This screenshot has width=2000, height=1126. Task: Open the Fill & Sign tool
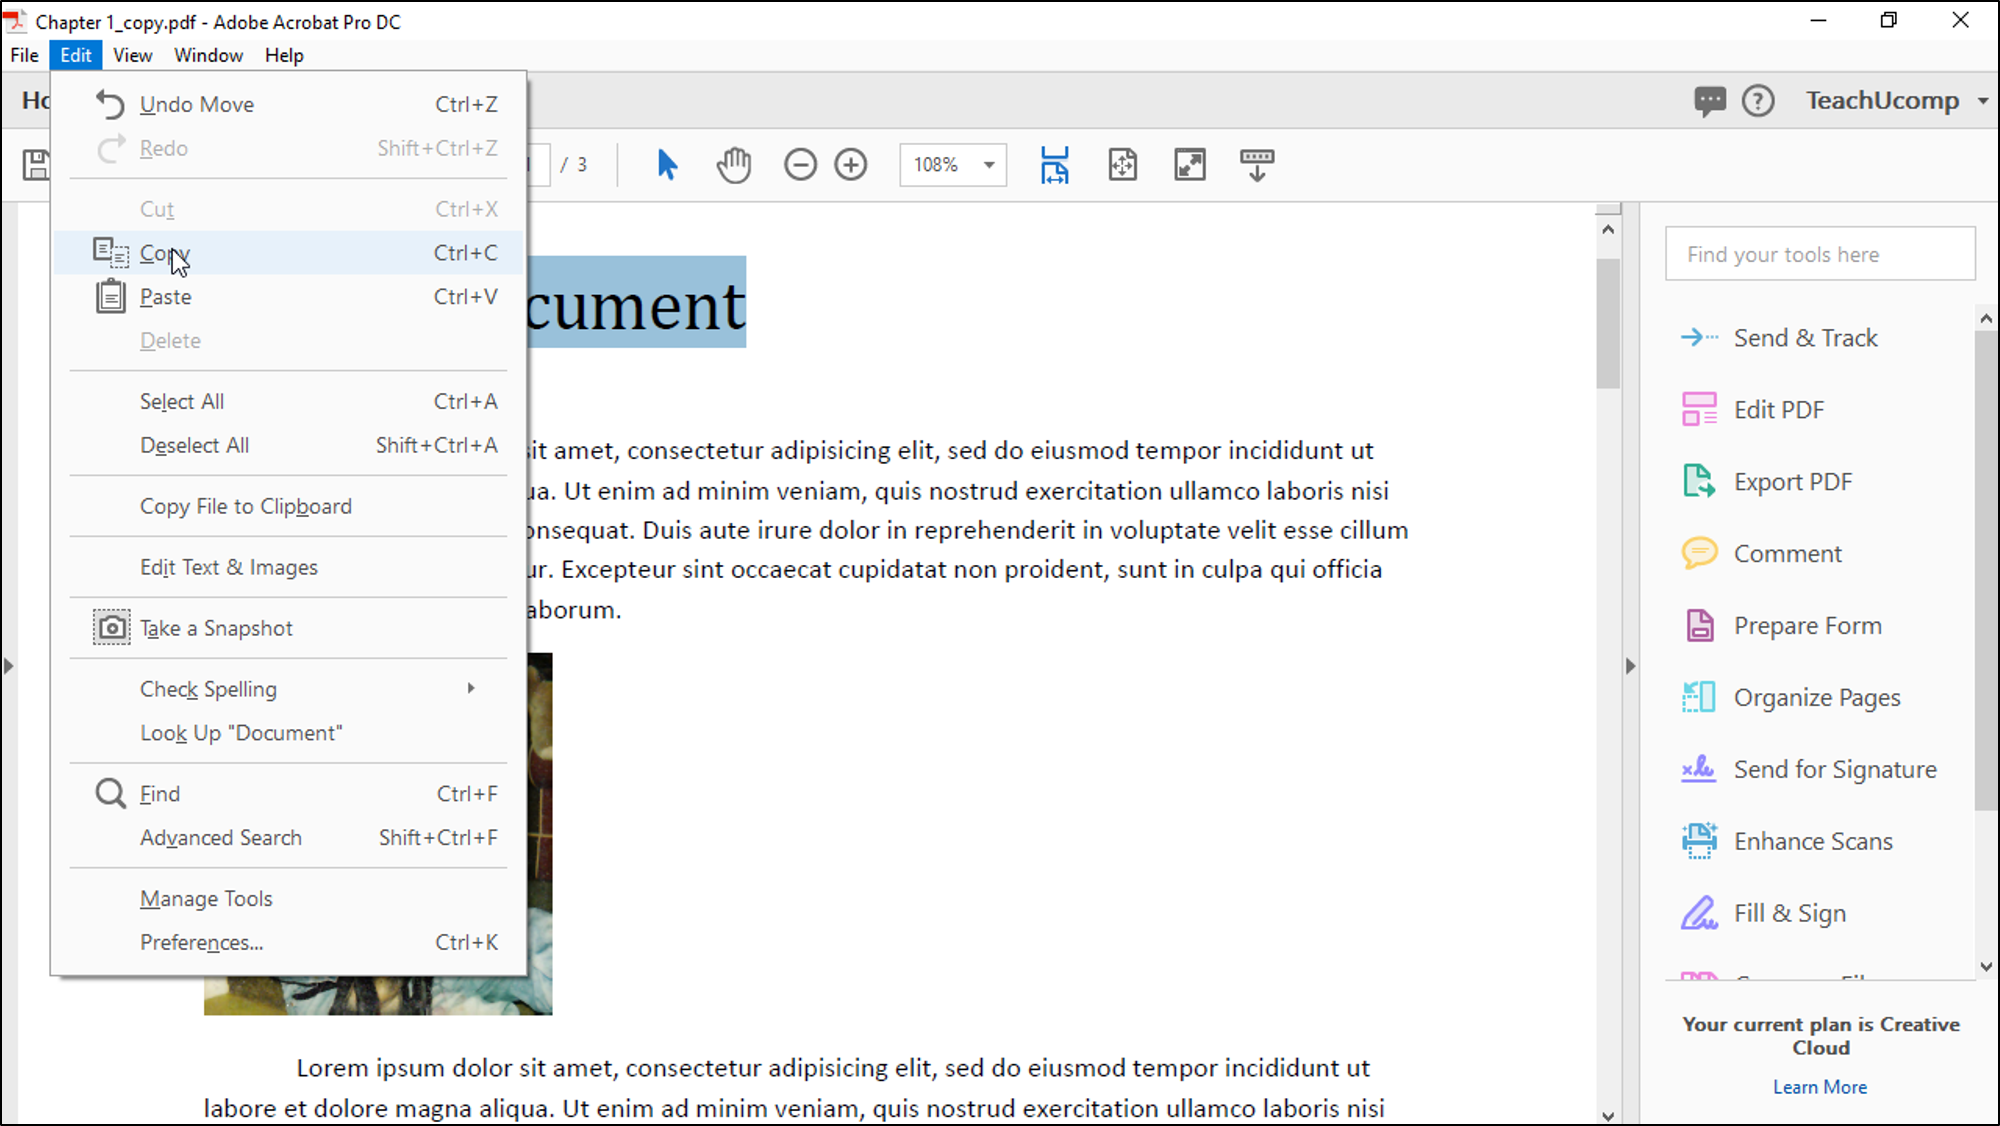tap(1789, 912)
